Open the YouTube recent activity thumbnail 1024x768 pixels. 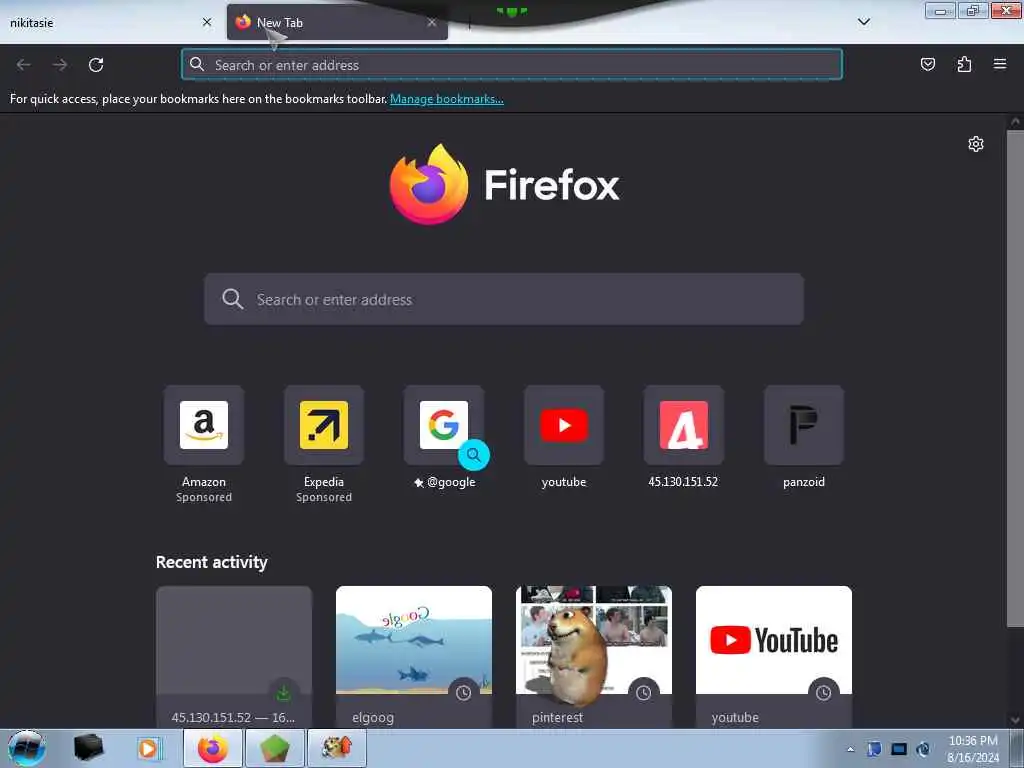(774, 640)
